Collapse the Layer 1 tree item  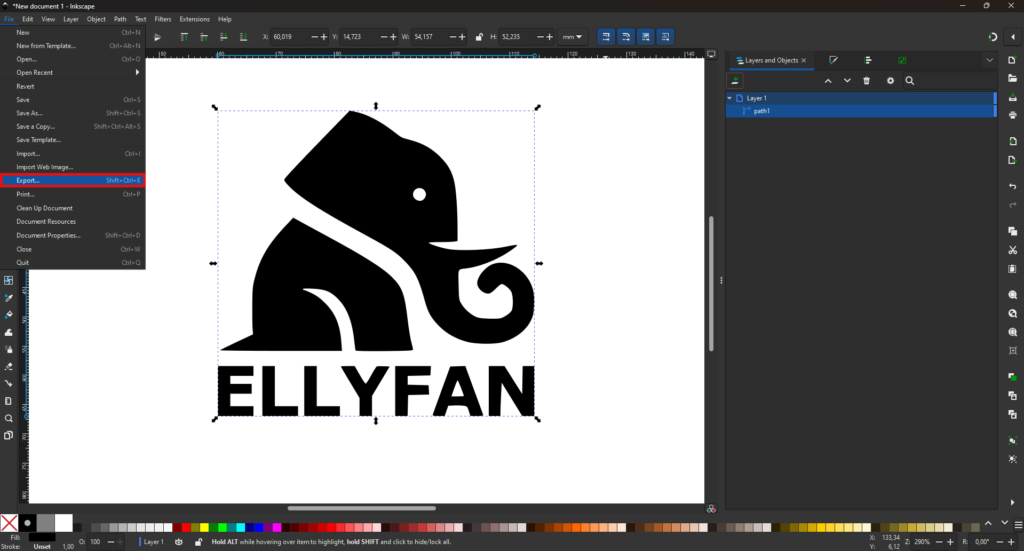tap(730, 98)
